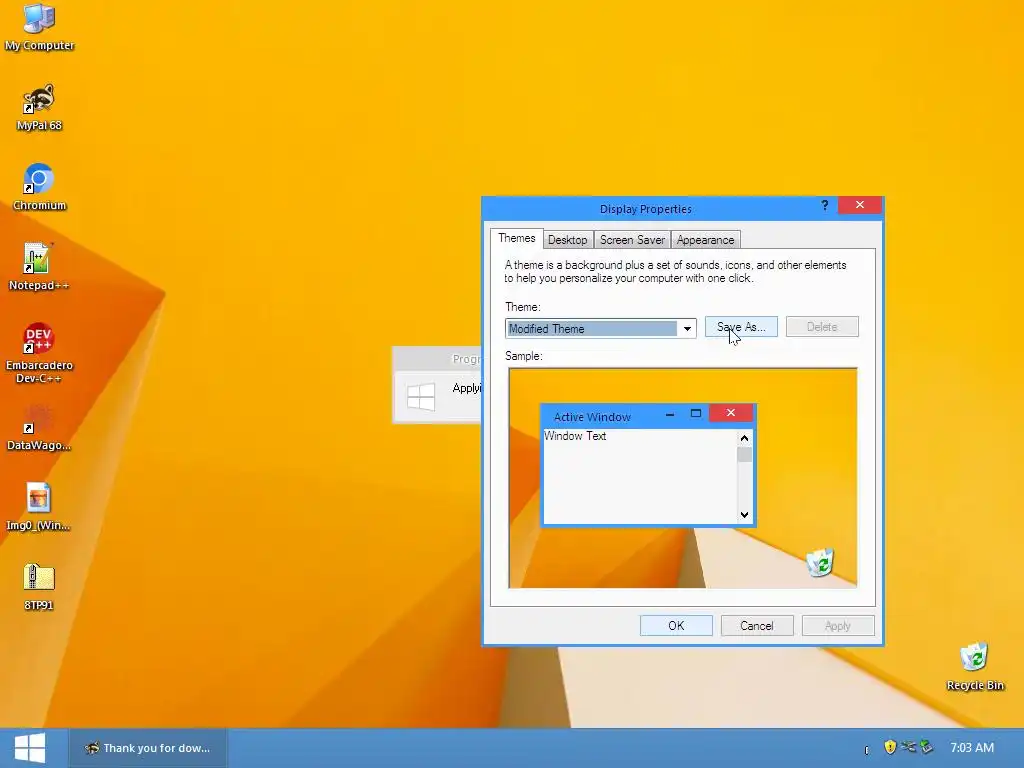Click the 'Window Text' sample text
The image size is (1024, 768).
575,436
